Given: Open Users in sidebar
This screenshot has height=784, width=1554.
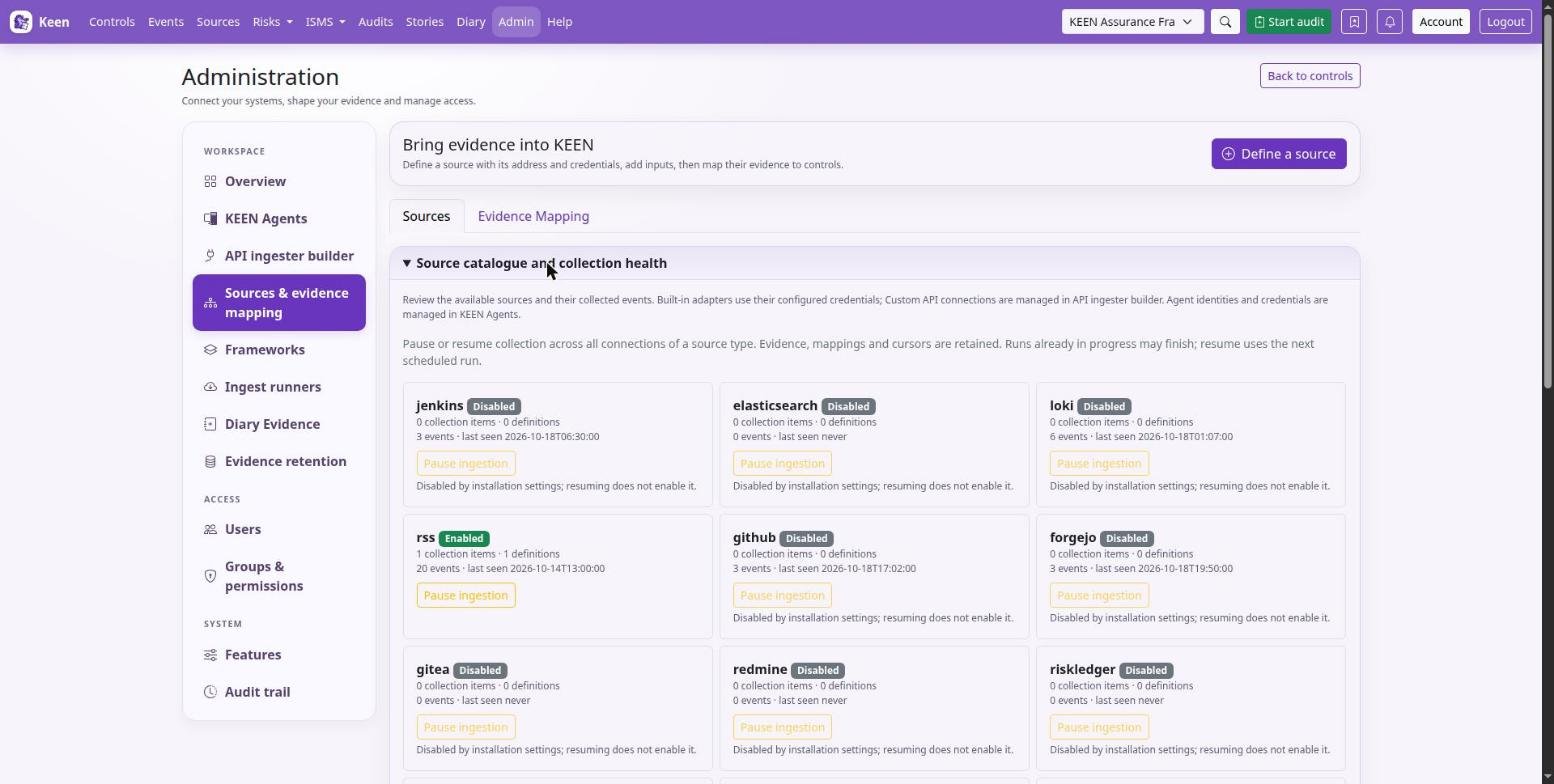Looking at the screenshot, I should point(279,530).
